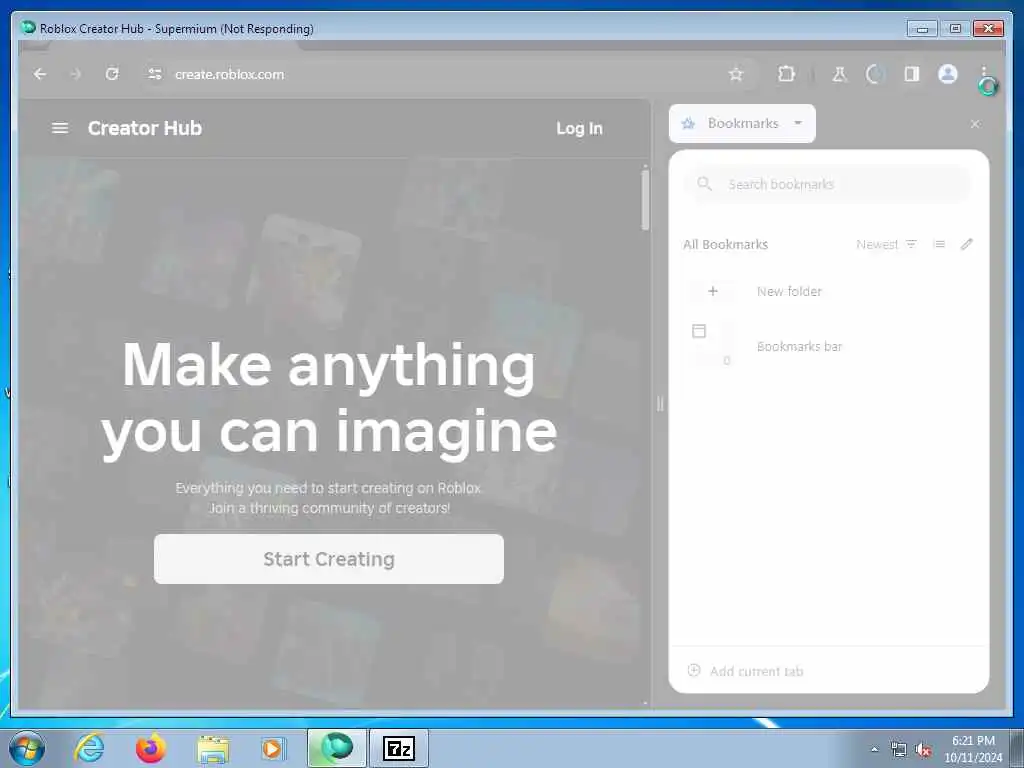Select Supermium taskbar button

[337, 748]
